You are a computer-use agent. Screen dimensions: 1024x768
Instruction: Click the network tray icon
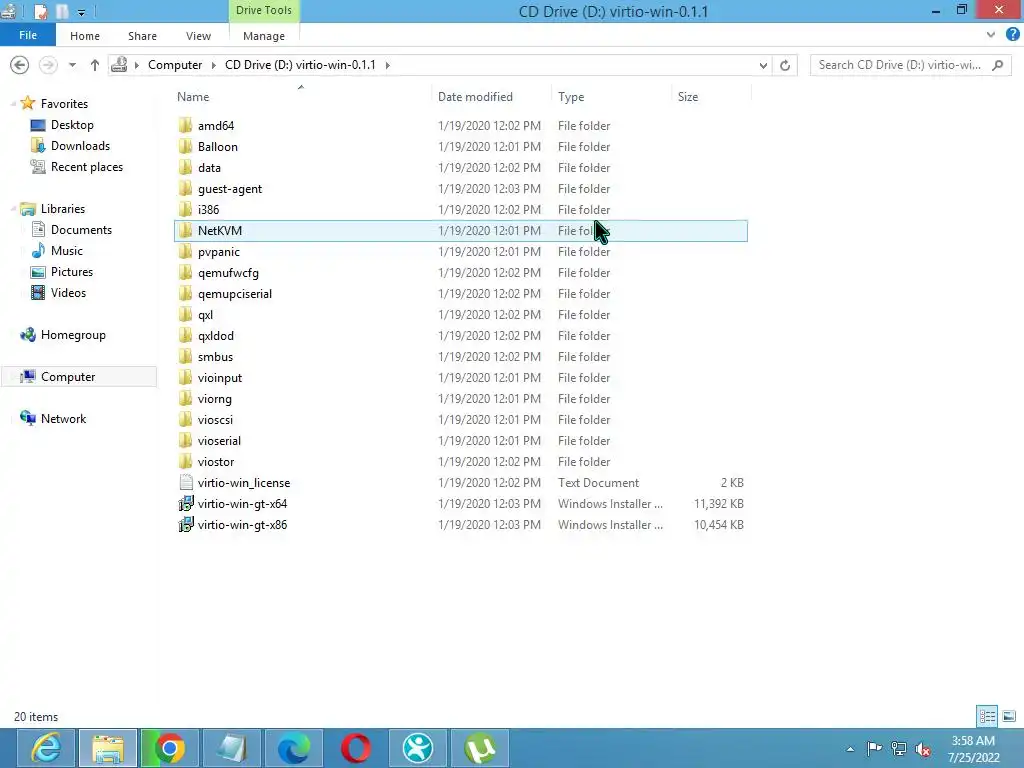899,749
